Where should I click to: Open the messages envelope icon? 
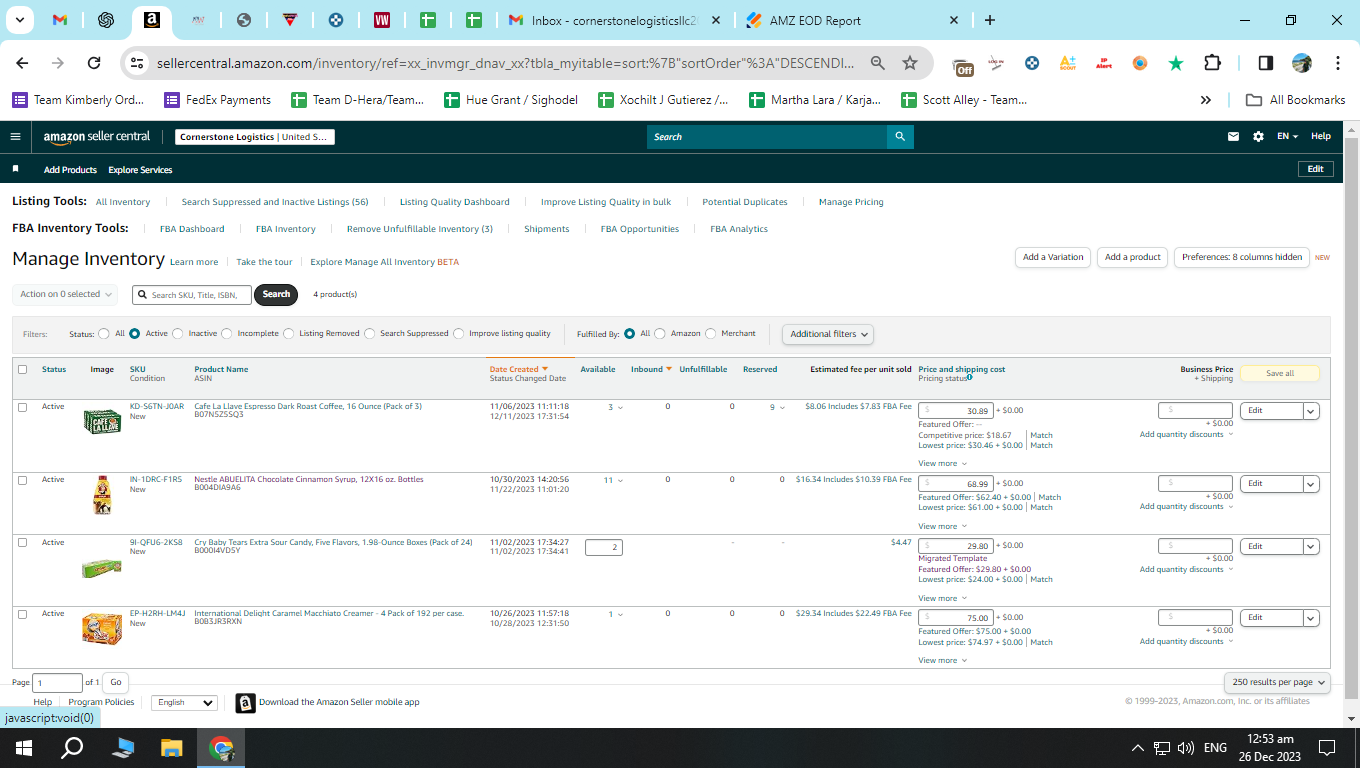pyautogui.click(x=1233, y=137)
